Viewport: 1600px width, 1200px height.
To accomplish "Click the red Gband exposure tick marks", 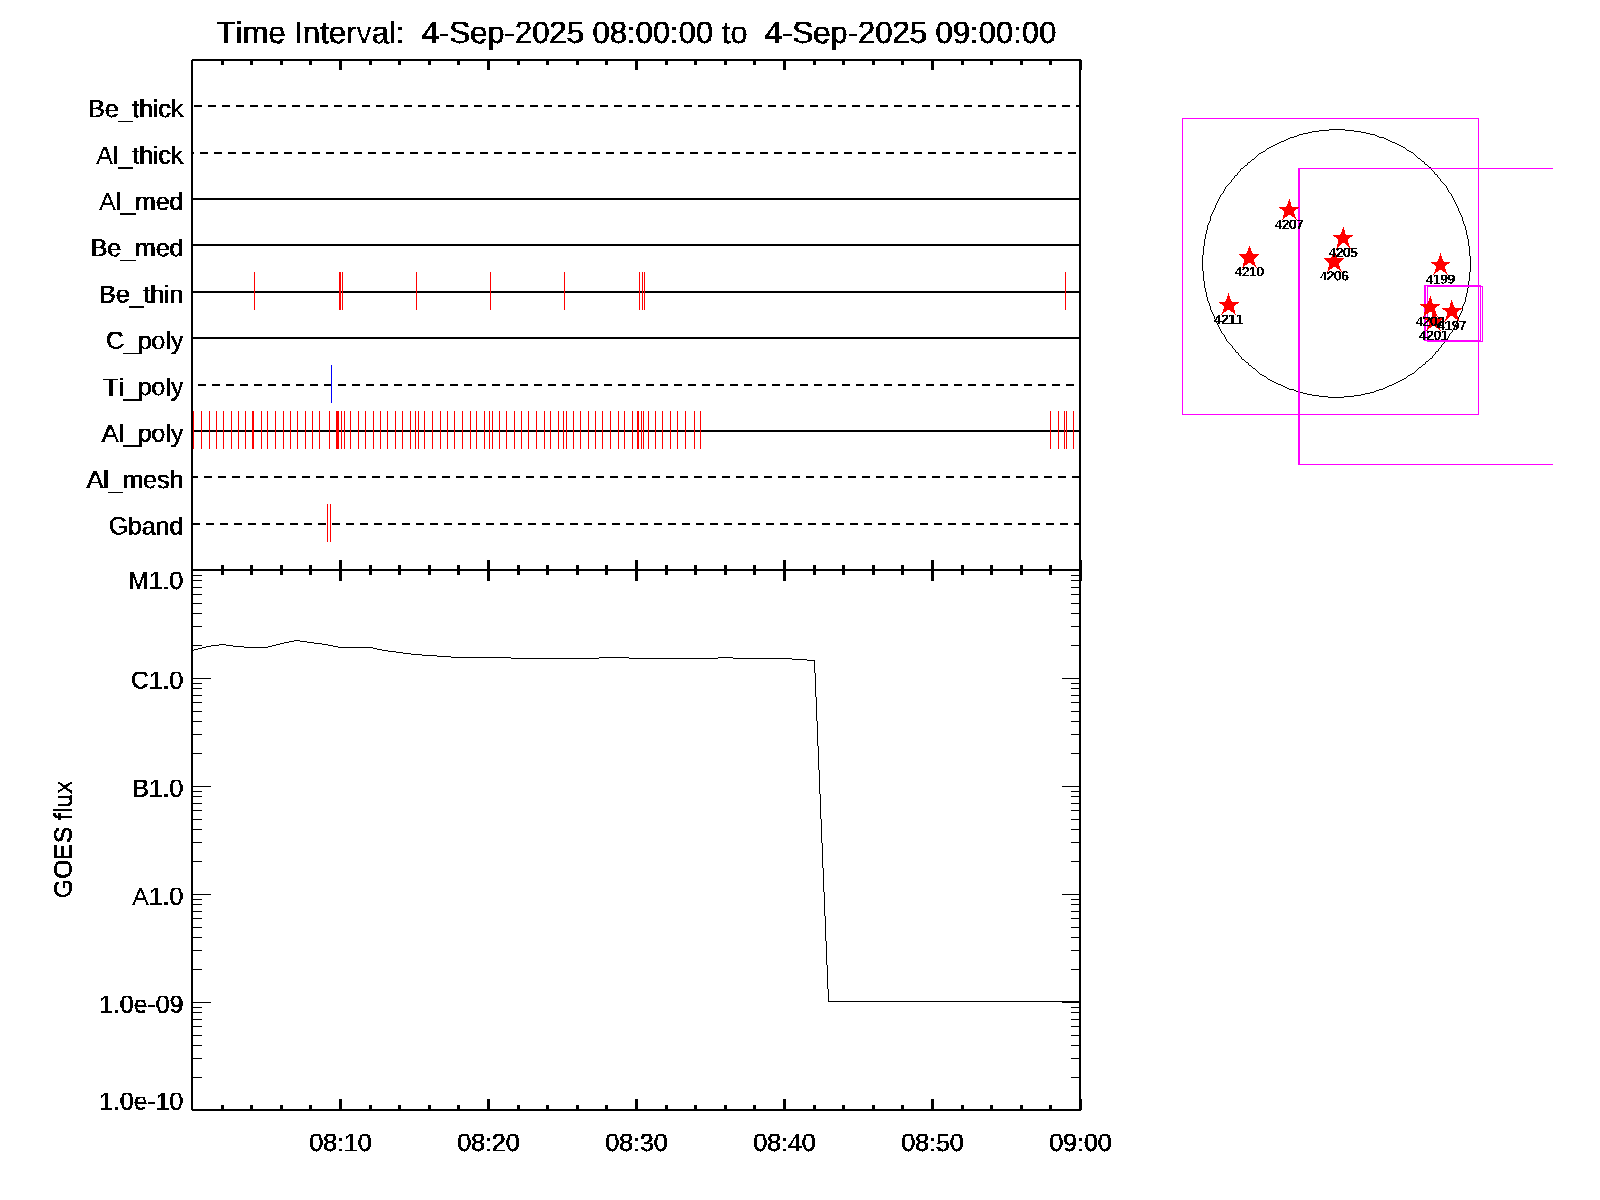I will click(x=329, y=523).
